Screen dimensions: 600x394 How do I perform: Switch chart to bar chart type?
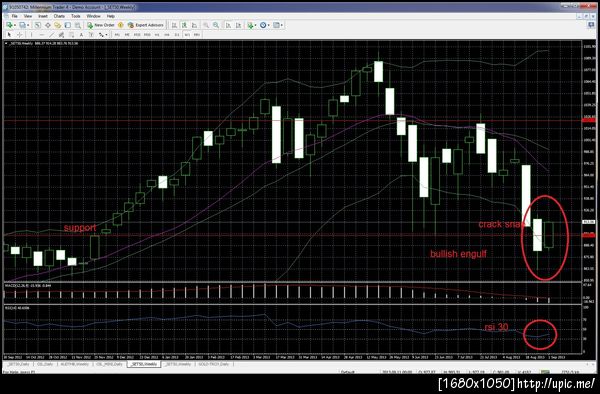[x=174, y=25]
